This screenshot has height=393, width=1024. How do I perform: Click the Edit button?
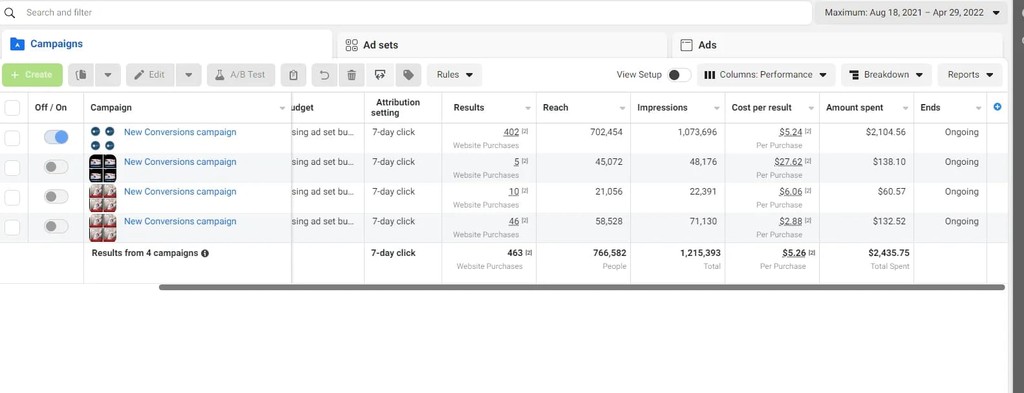pos(150,74)
